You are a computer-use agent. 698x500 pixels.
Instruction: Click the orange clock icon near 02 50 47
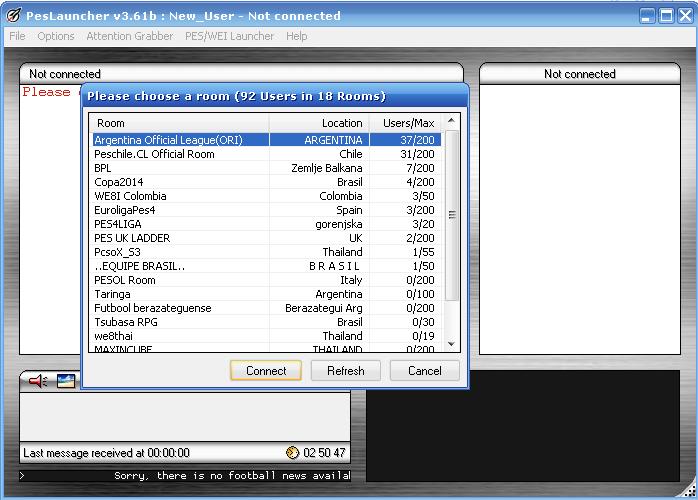pyautogui.click(x=292, y=453)
